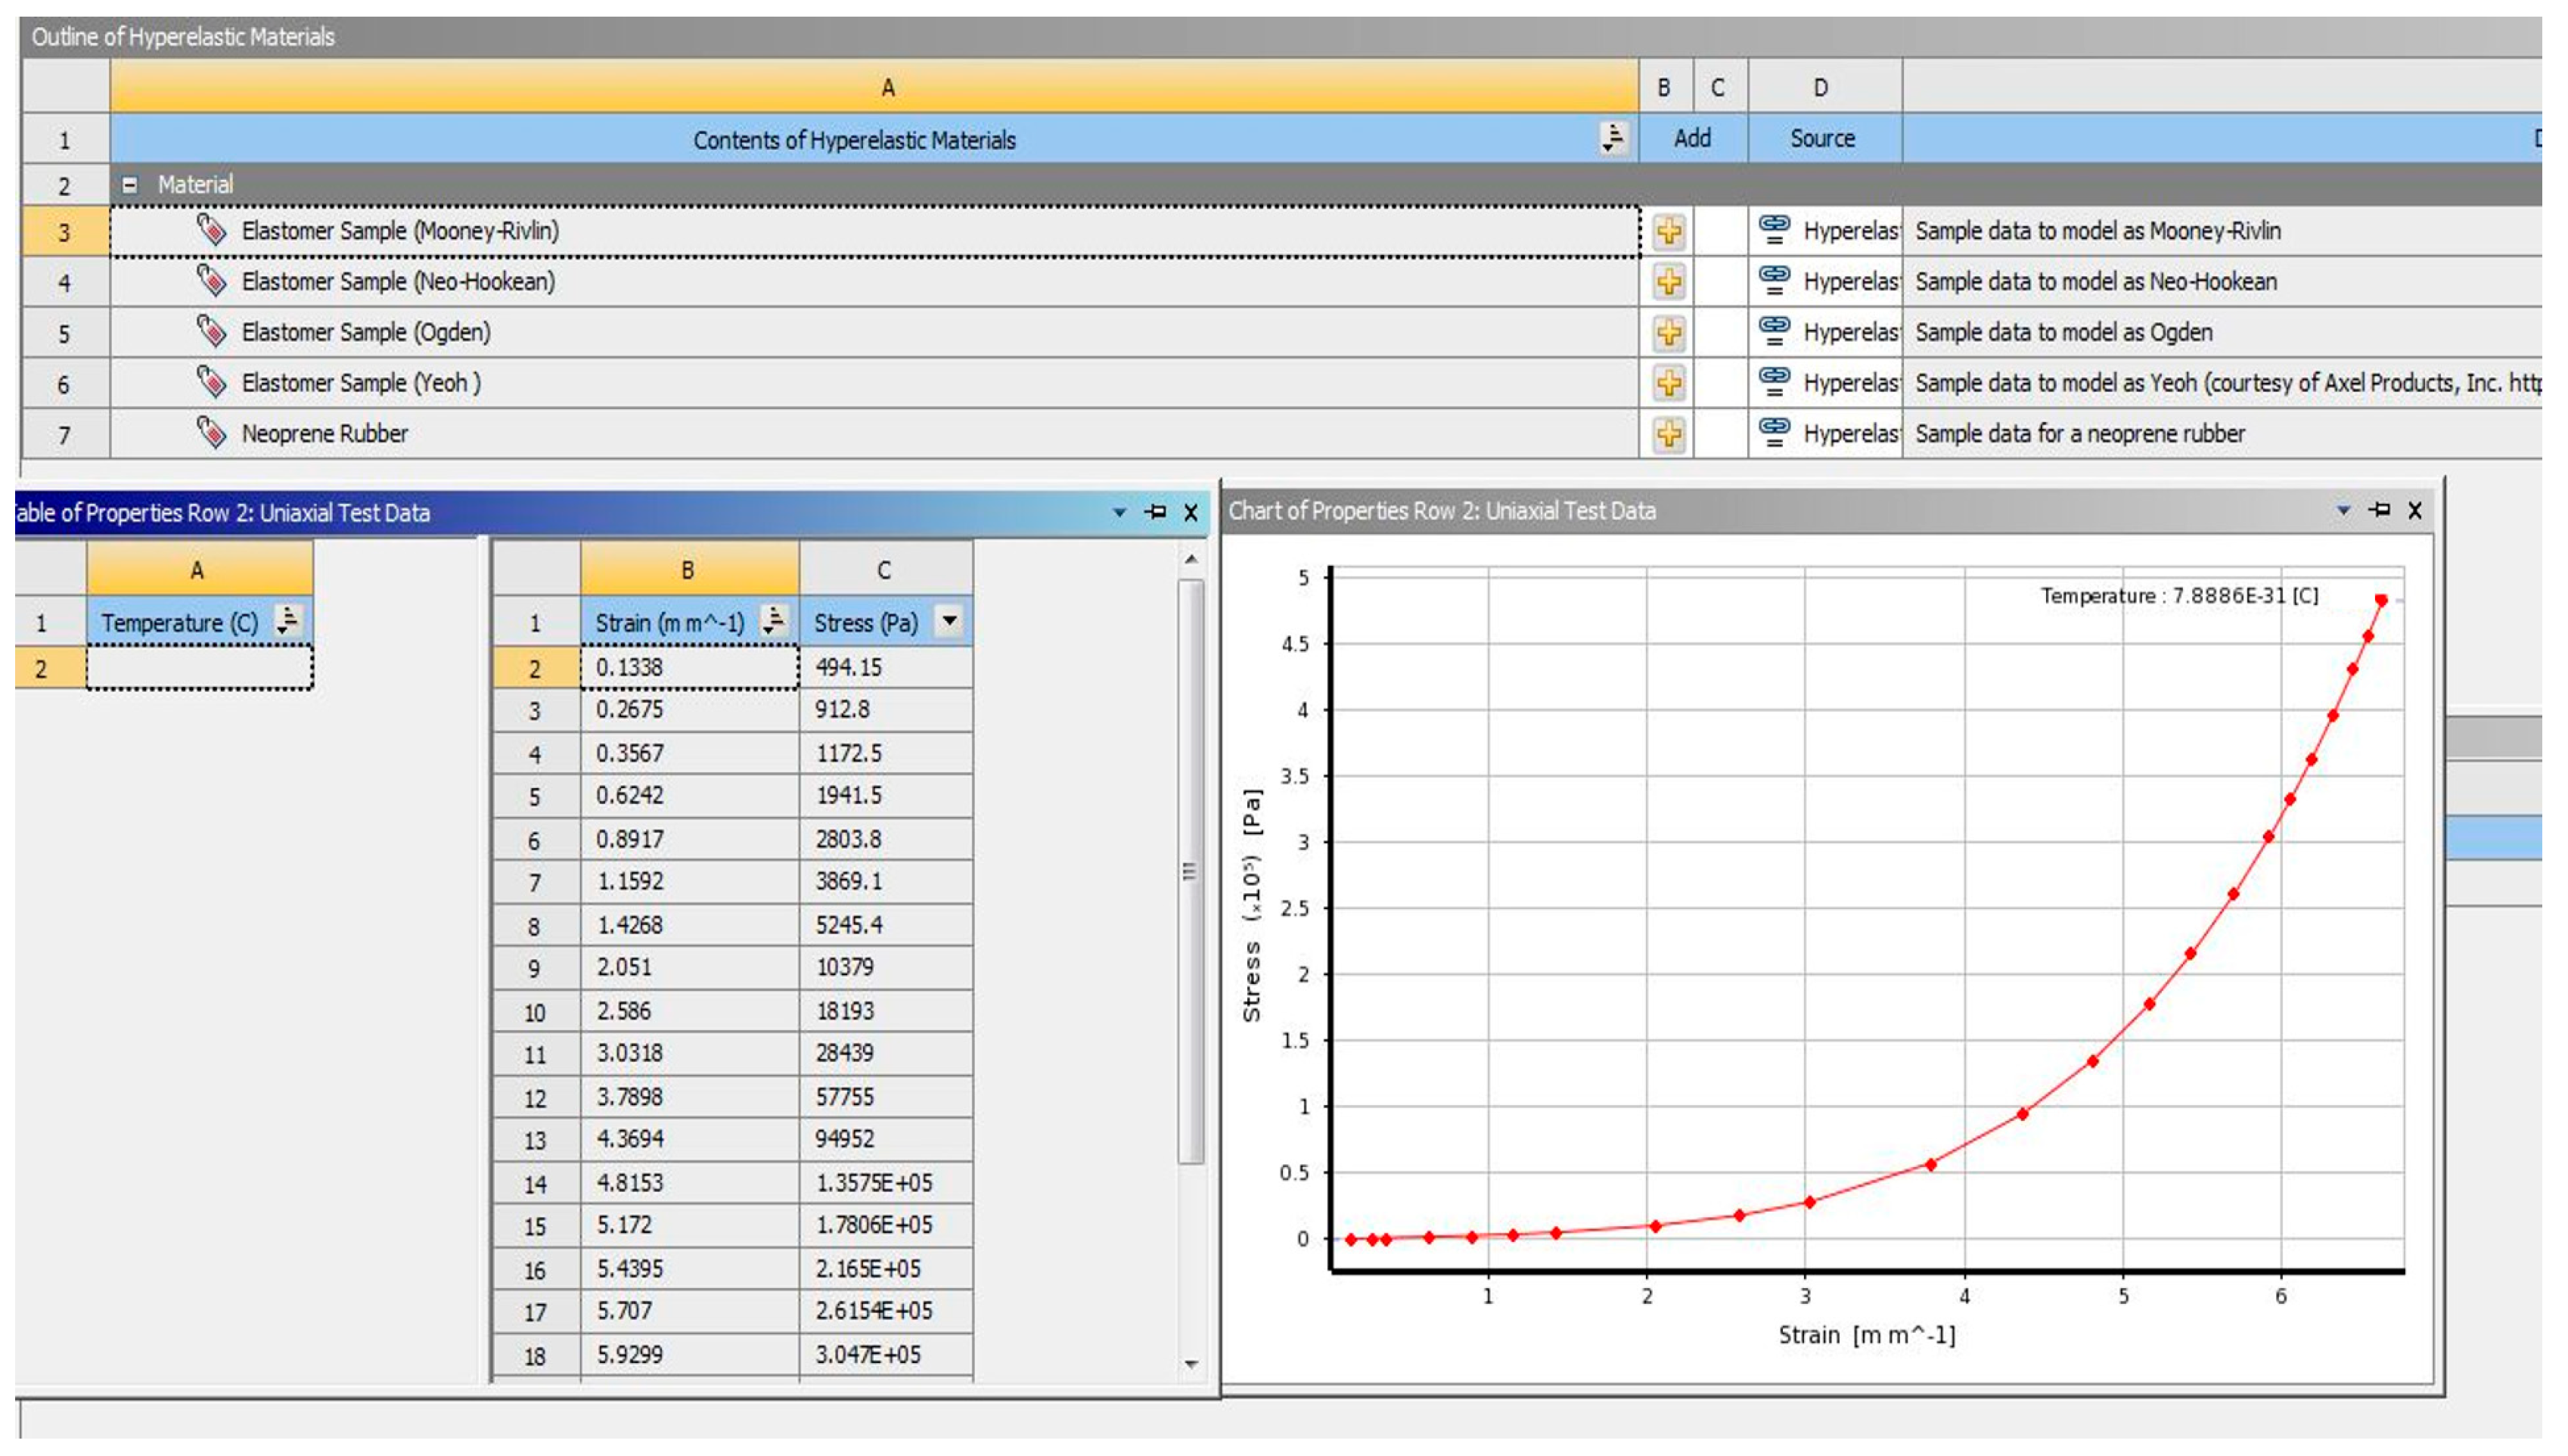The width and height of the screenshot is (2568, 1456).
Task: Click add icon in Neoprene Rubber row
Action: tap(1668, 434)
